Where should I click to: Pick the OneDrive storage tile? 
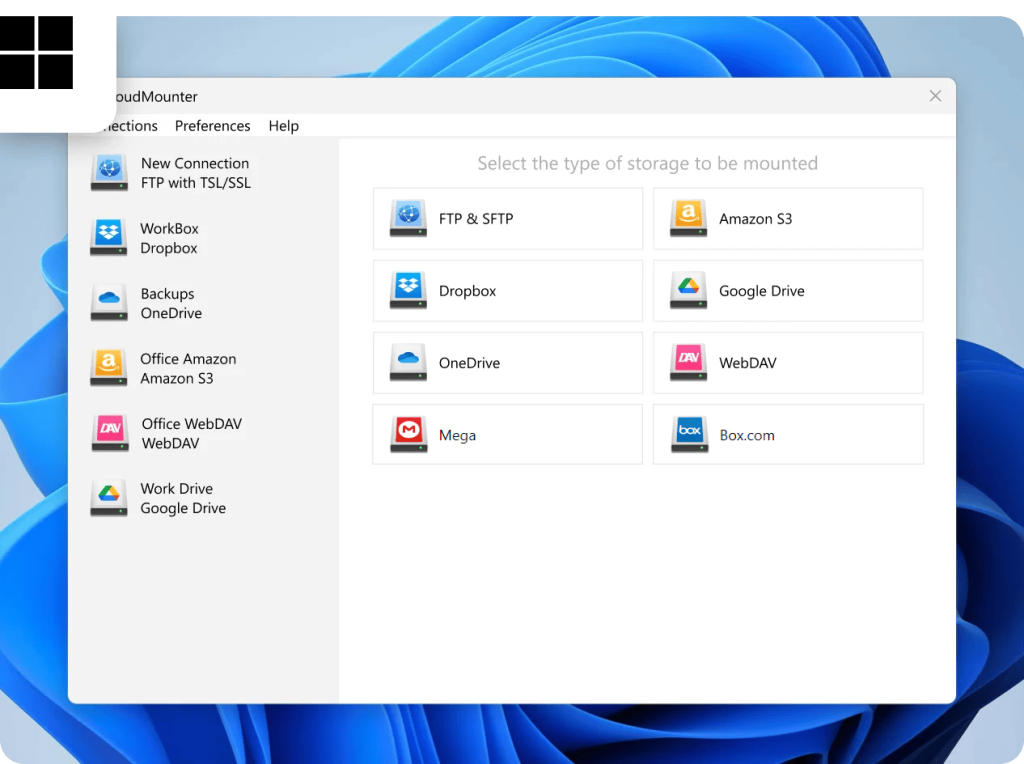click(x=508, y=362)
